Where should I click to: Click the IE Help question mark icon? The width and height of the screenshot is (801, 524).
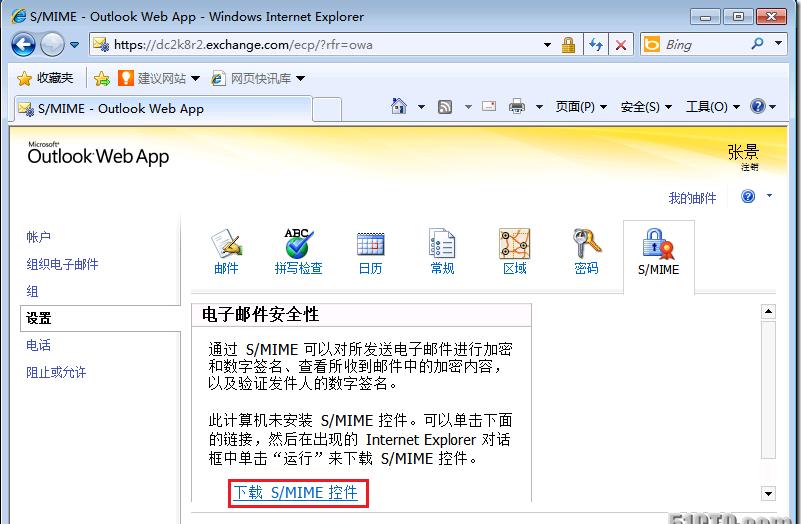(x=758, y=106)
